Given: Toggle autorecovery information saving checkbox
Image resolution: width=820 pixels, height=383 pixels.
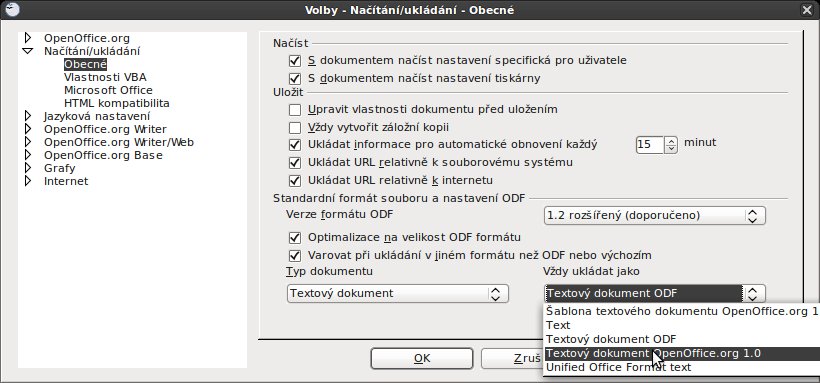Looking at the screenshot, I should click(295, 144).
